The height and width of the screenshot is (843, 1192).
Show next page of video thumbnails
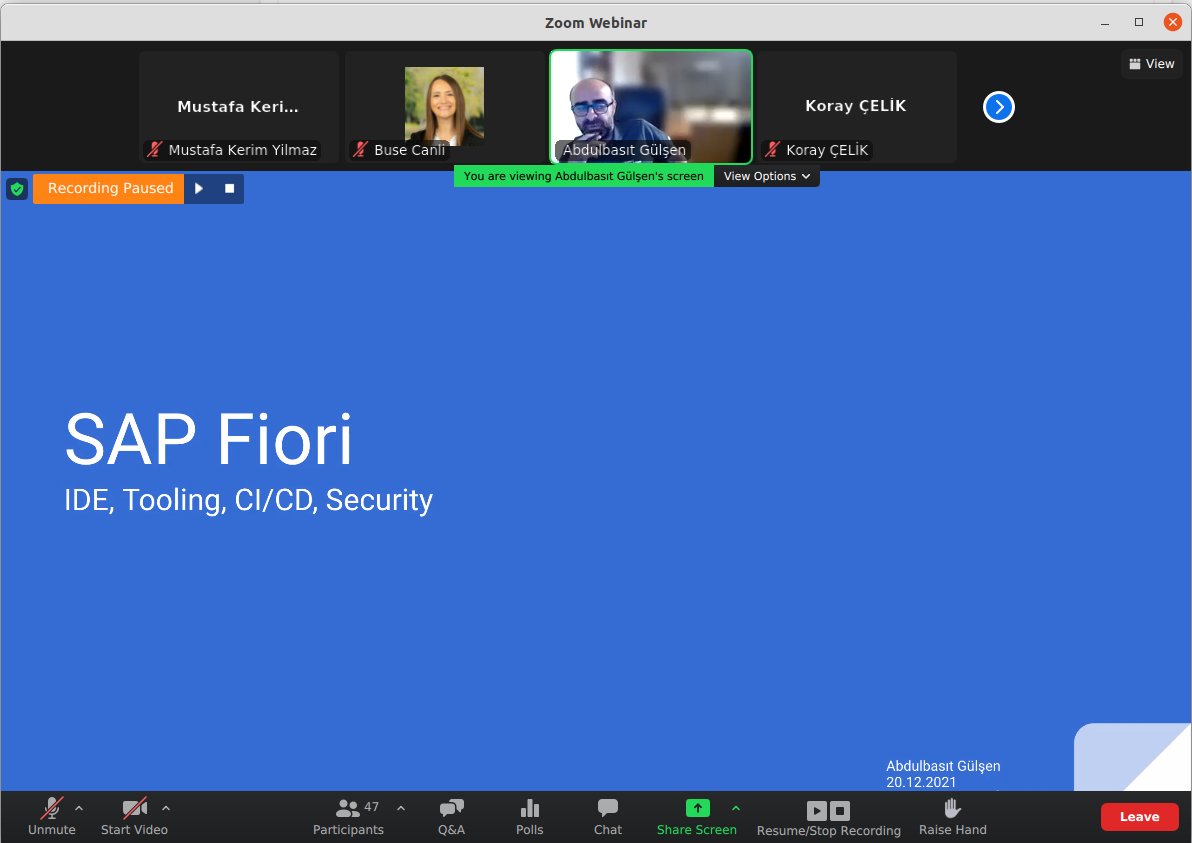tap(999, 107)
